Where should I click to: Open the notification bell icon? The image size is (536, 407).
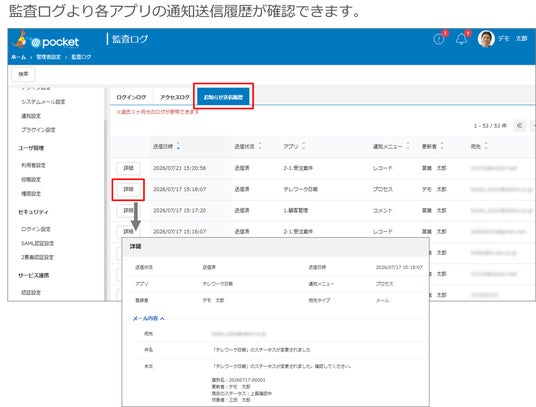click(462, 39)
